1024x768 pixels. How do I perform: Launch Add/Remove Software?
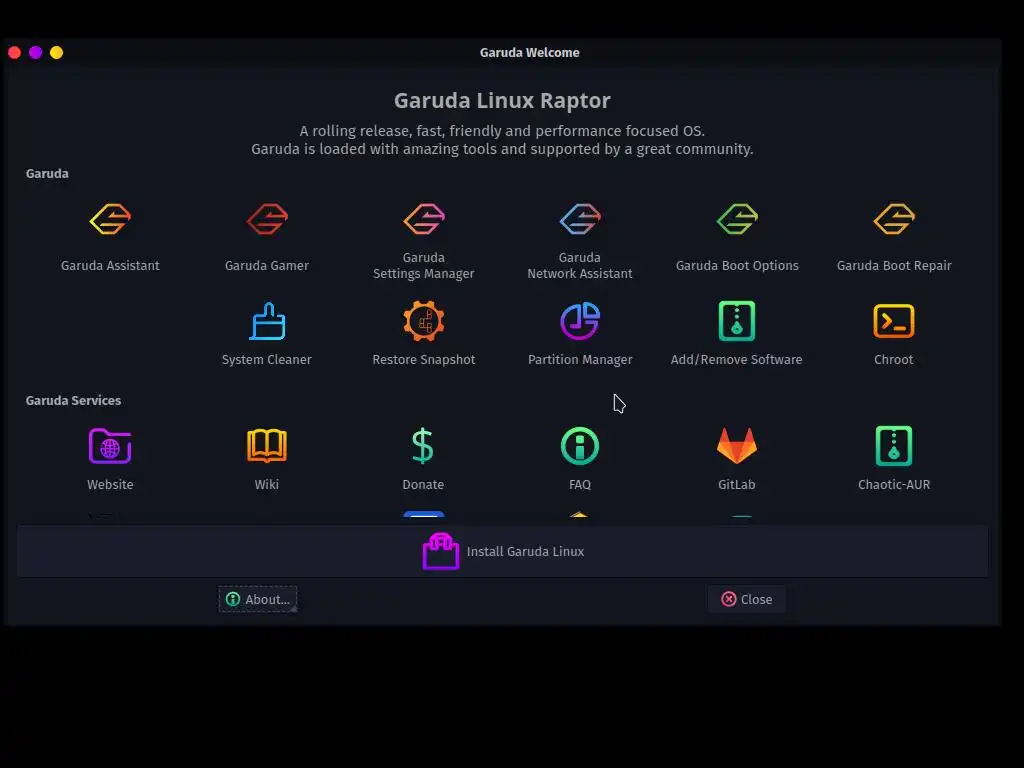click(x=737, y=321)
